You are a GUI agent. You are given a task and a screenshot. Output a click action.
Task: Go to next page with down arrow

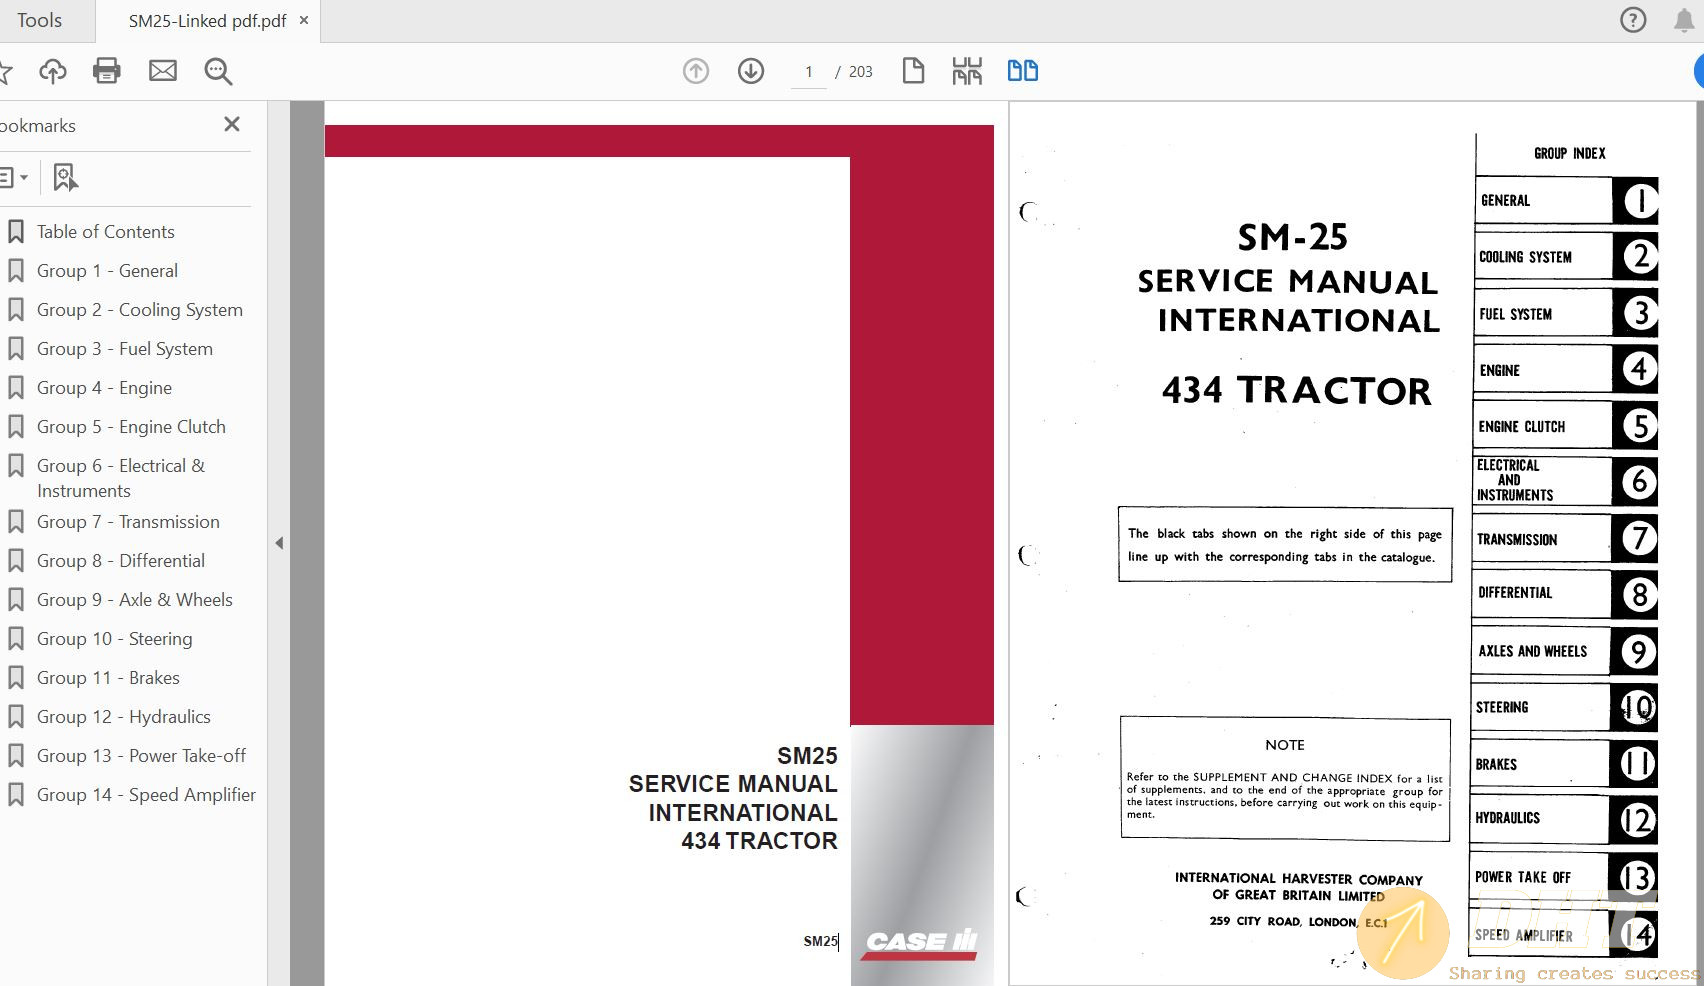(751, 71)
